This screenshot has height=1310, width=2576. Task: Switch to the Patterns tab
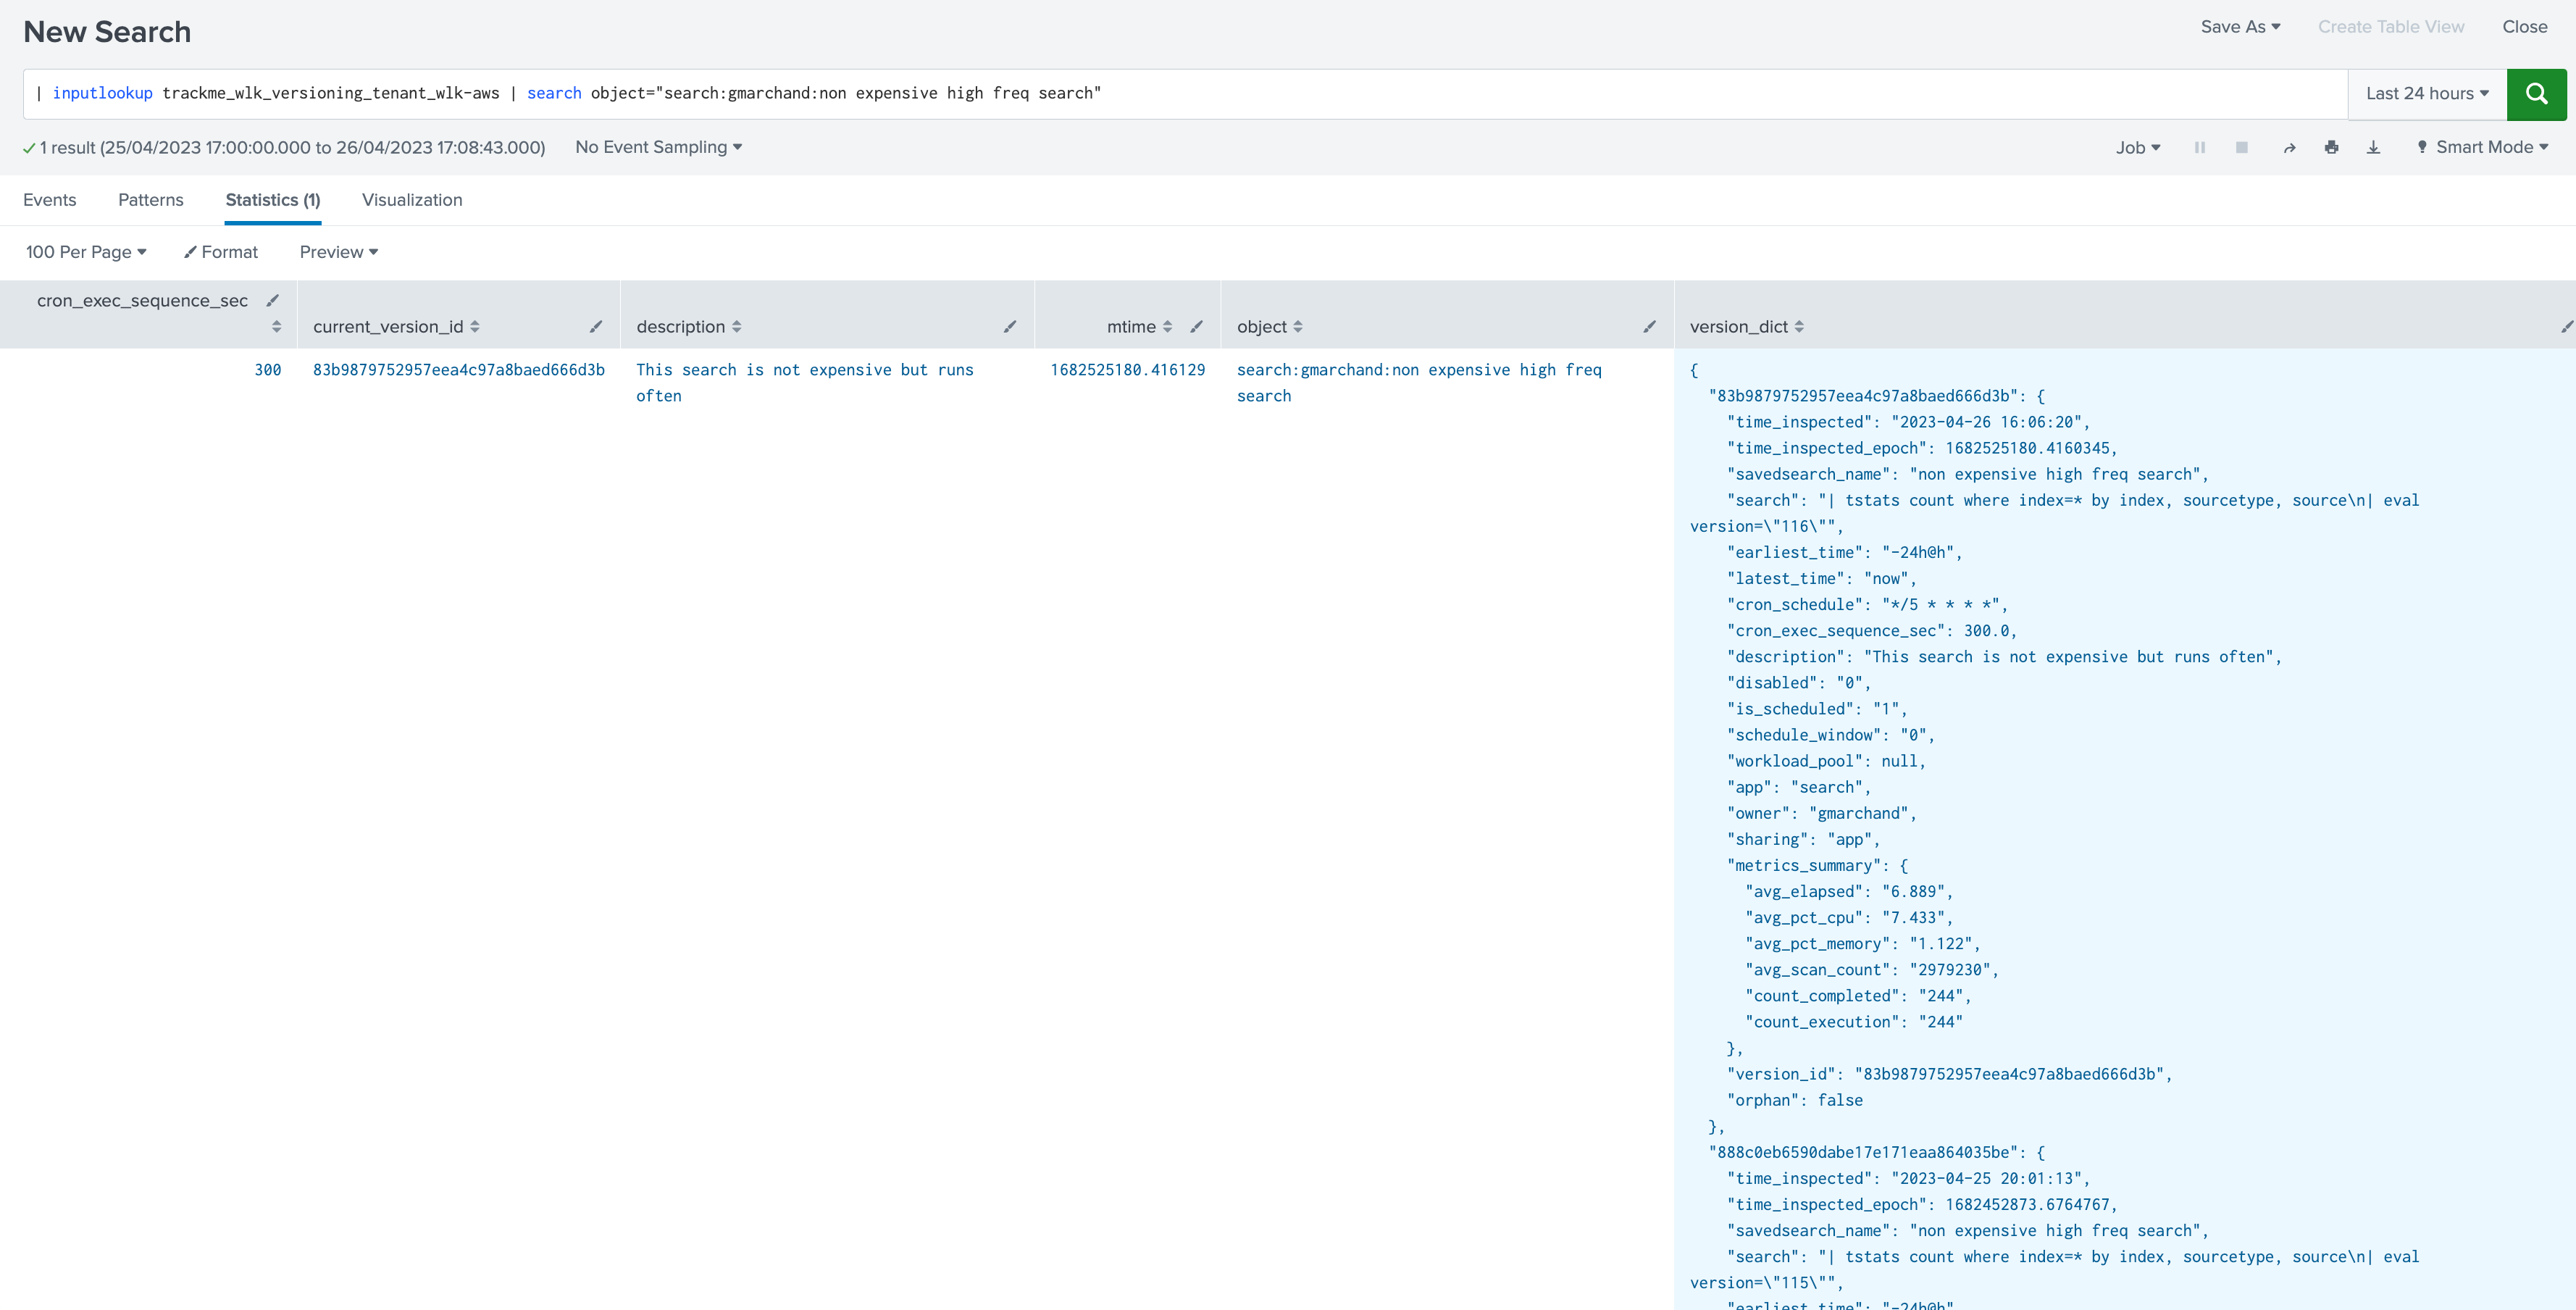click(x=151, y=200)
